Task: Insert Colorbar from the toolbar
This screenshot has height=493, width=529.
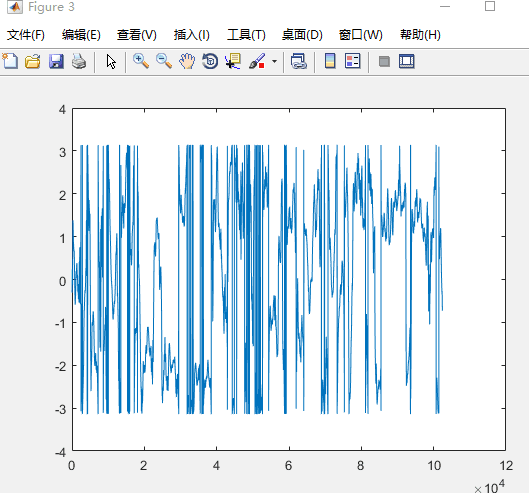Action: coord(330,61)
